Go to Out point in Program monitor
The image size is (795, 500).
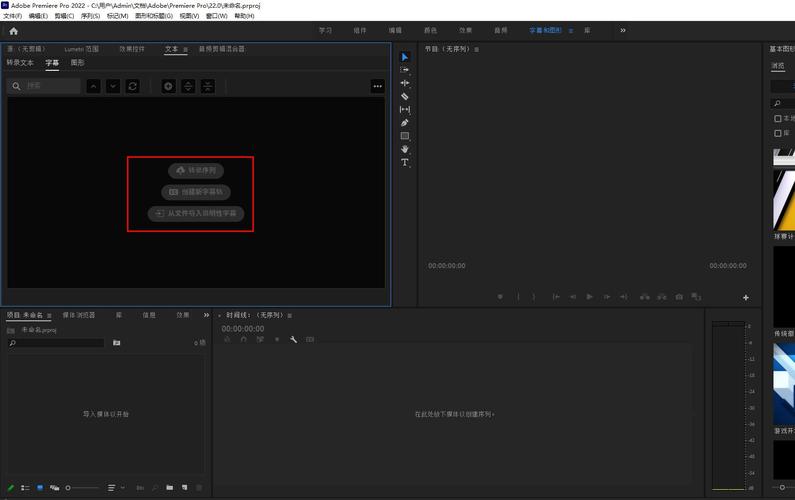point(624,297)
